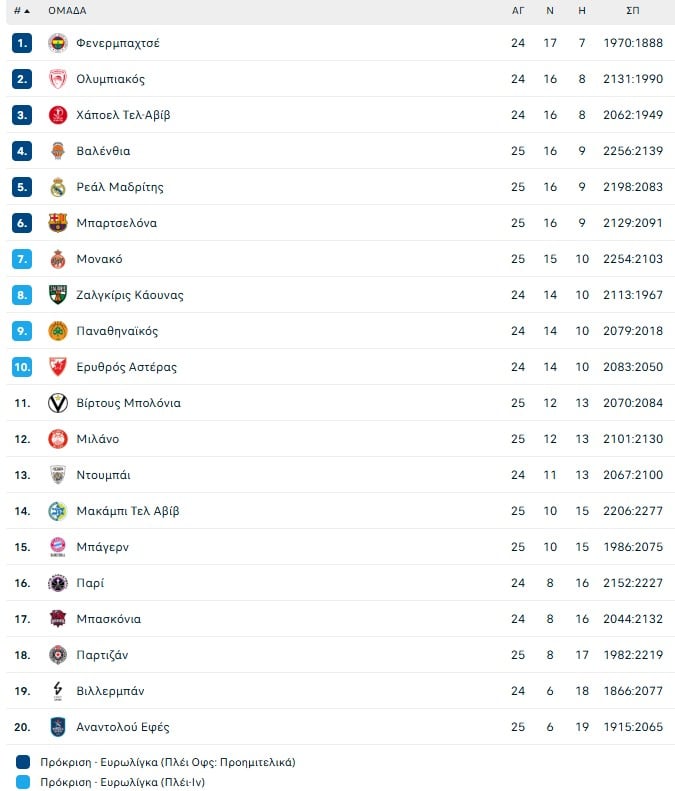Sort by the ΑΓ games column header
Viewport: 675px width, 791px height.
[x=518, y=11]
